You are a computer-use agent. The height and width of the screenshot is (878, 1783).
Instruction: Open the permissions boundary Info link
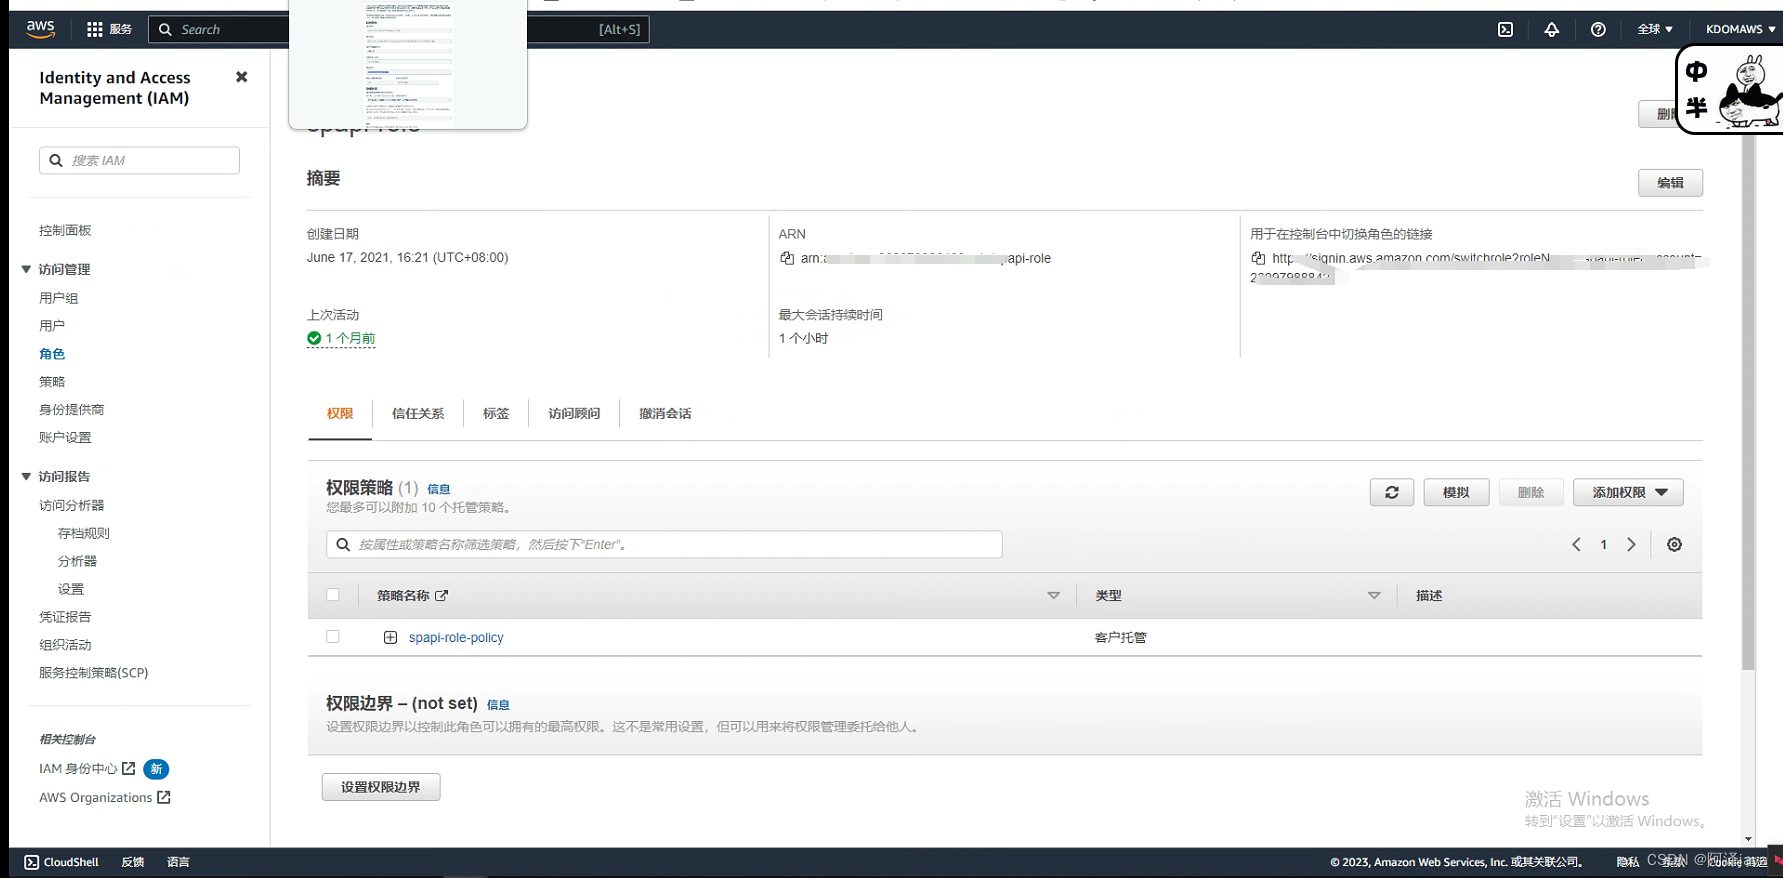click(498, 705)
